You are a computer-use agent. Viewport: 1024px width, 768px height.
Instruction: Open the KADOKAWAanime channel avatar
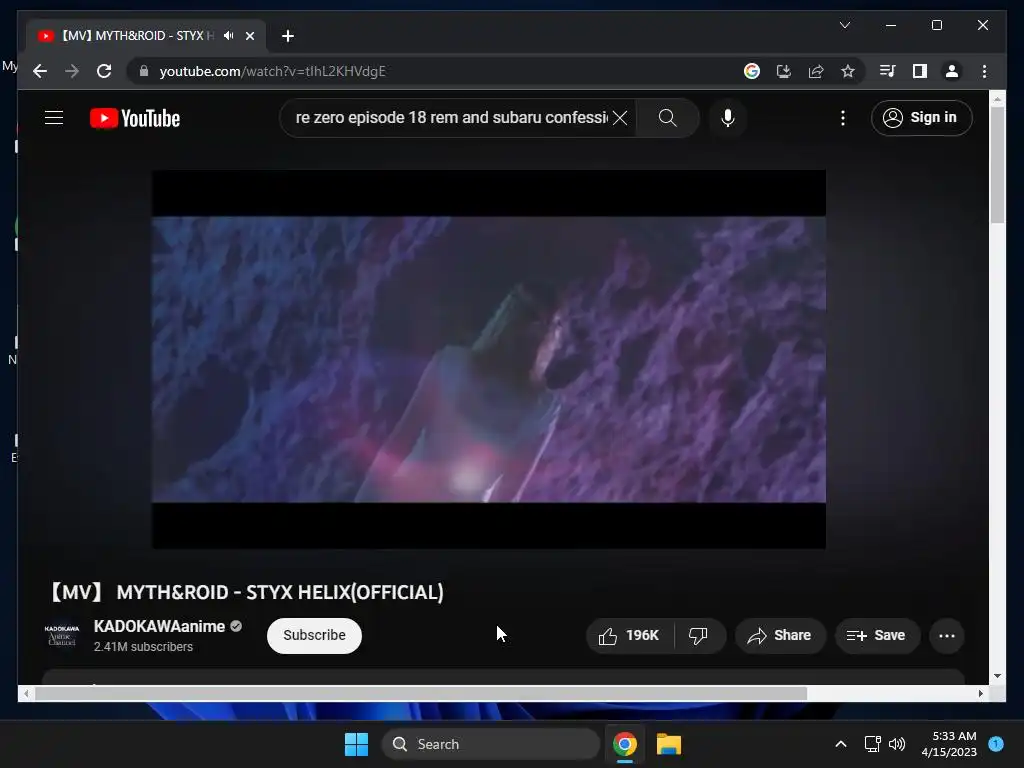pos(62,635)
